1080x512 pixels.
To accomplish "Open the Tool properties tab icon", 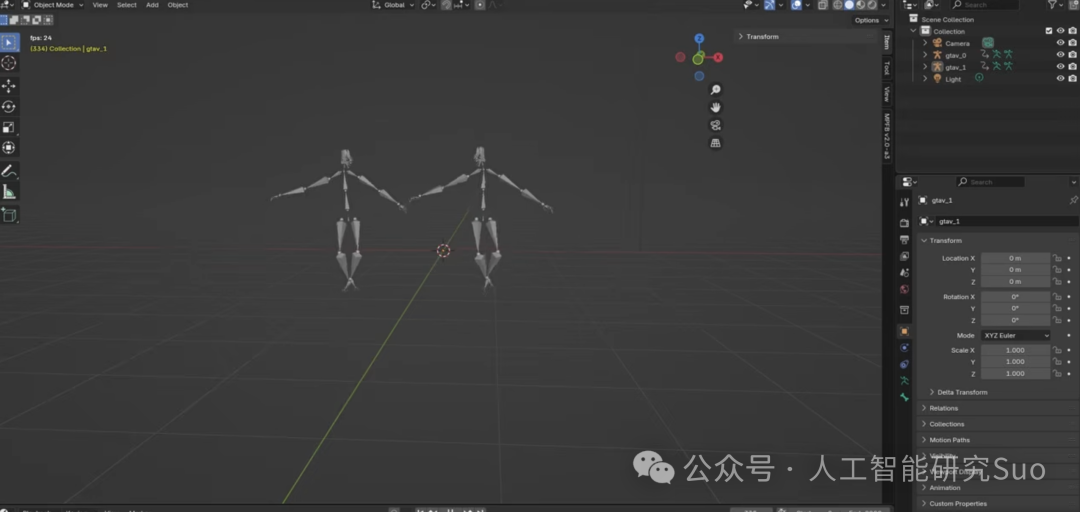I will pos(904,203).
